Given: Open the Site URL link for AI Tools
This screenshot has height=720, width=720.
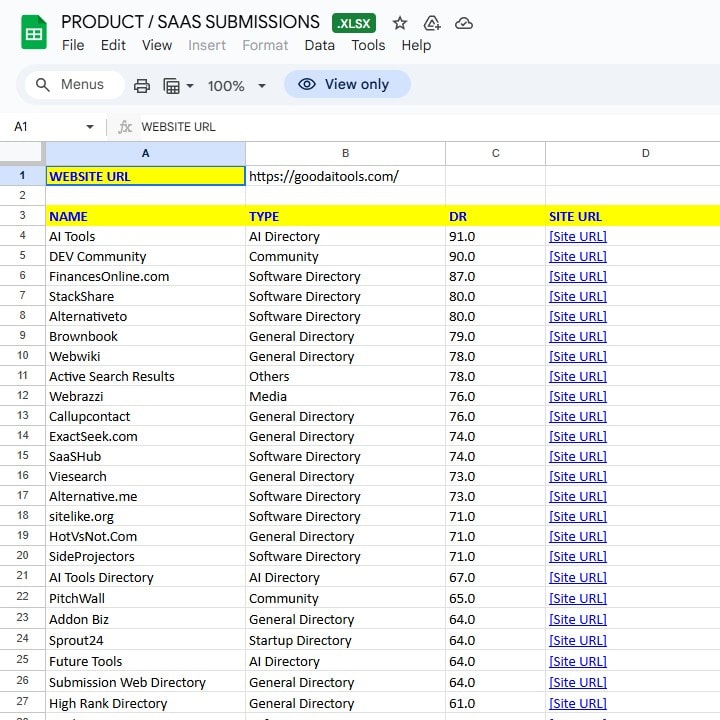Looking at the screenshot, I should coord(578,236).
